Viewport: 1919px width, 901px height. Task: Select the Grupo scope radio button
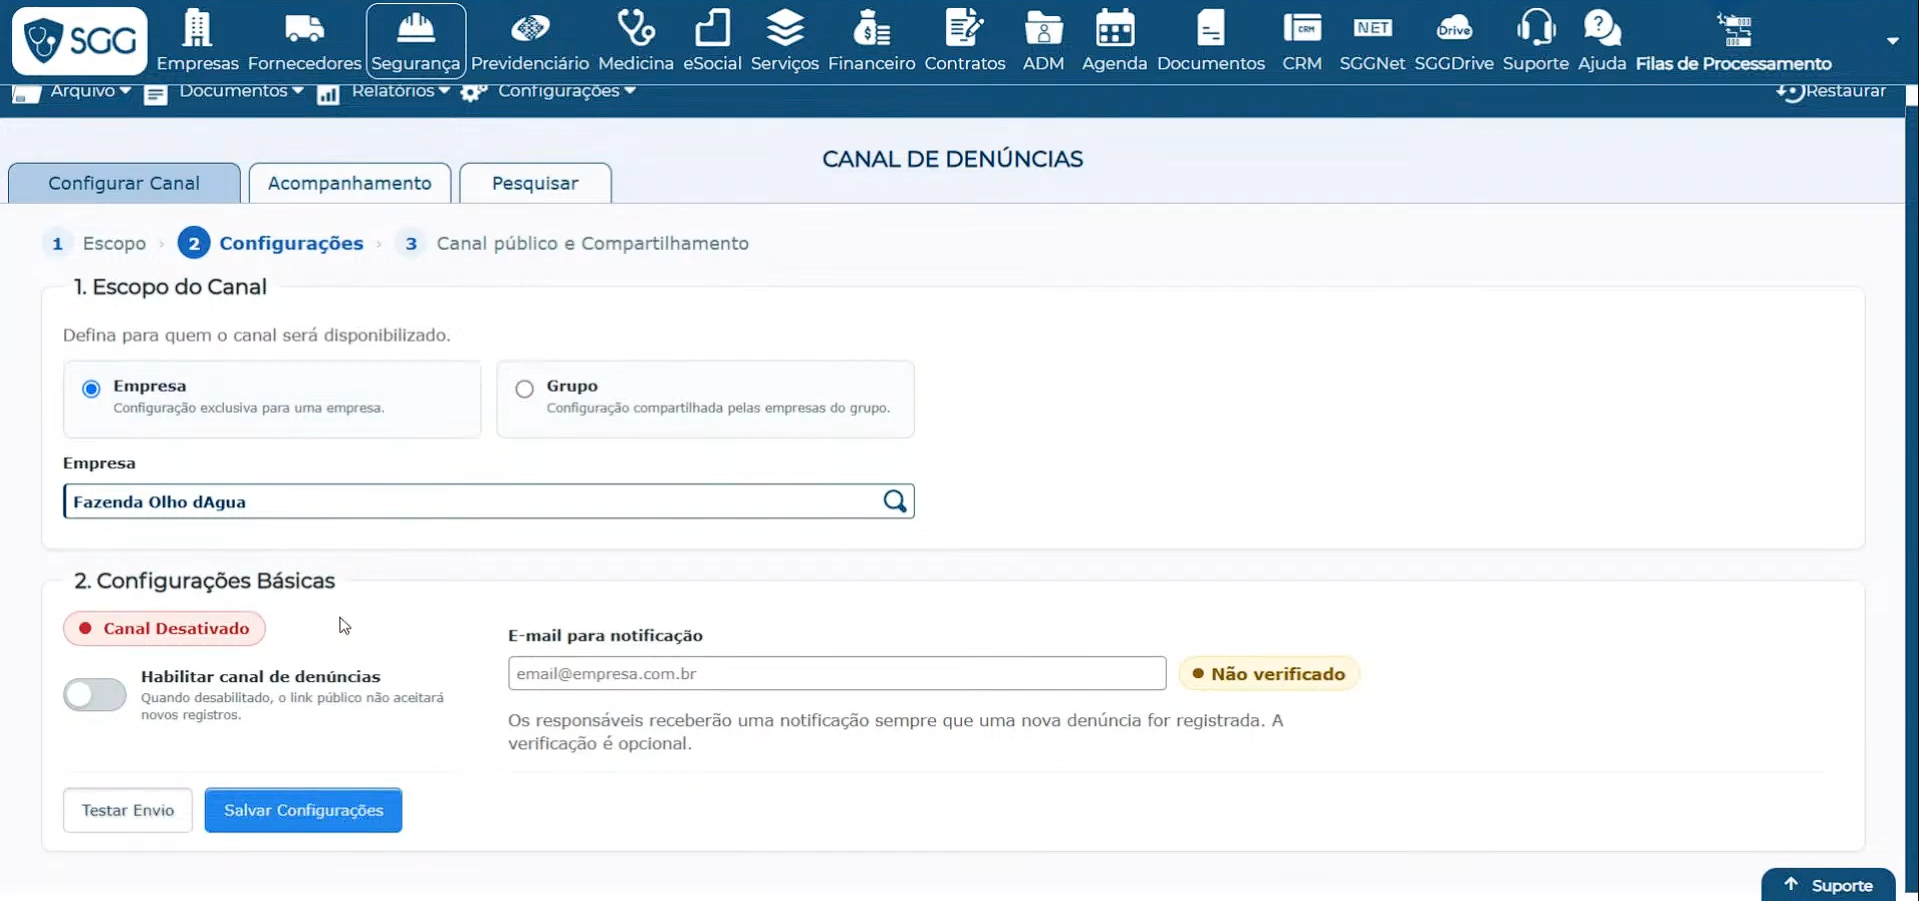[525, 389]
